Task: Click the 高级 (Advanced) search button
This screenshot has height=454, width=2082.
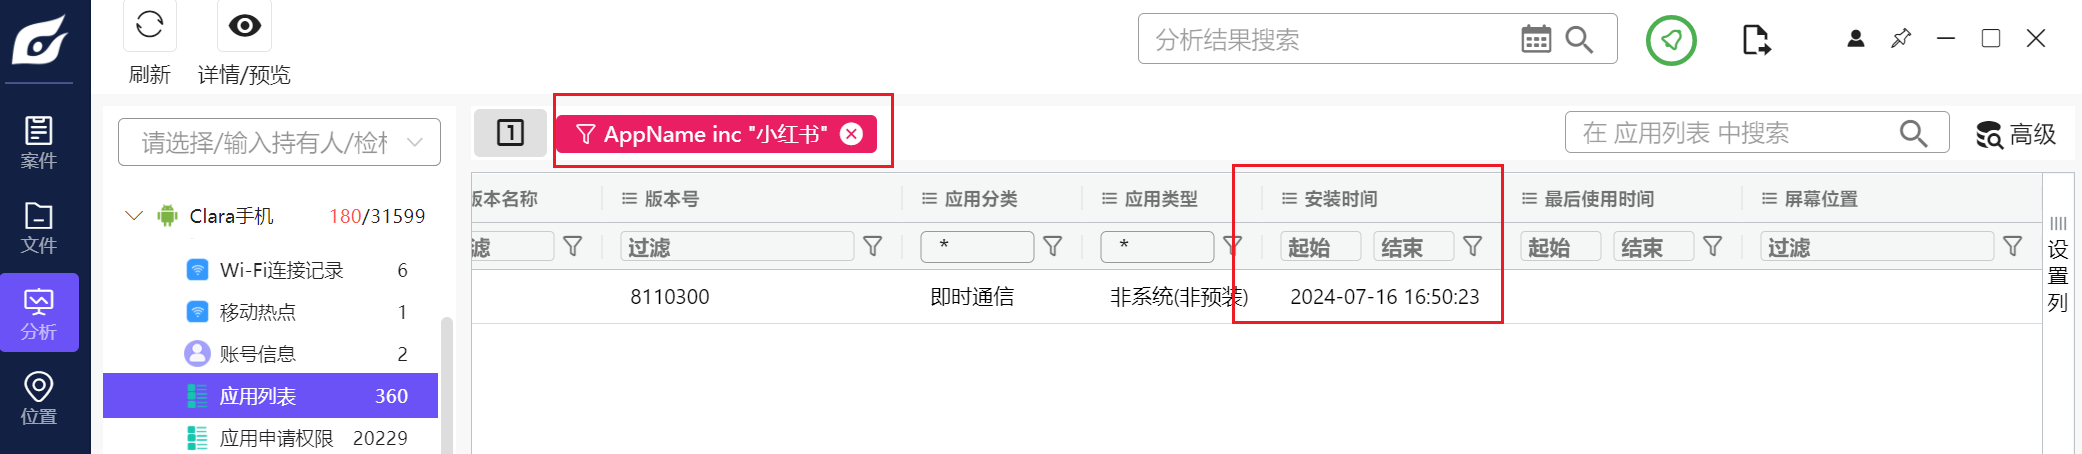Action: click(2016, 134)
